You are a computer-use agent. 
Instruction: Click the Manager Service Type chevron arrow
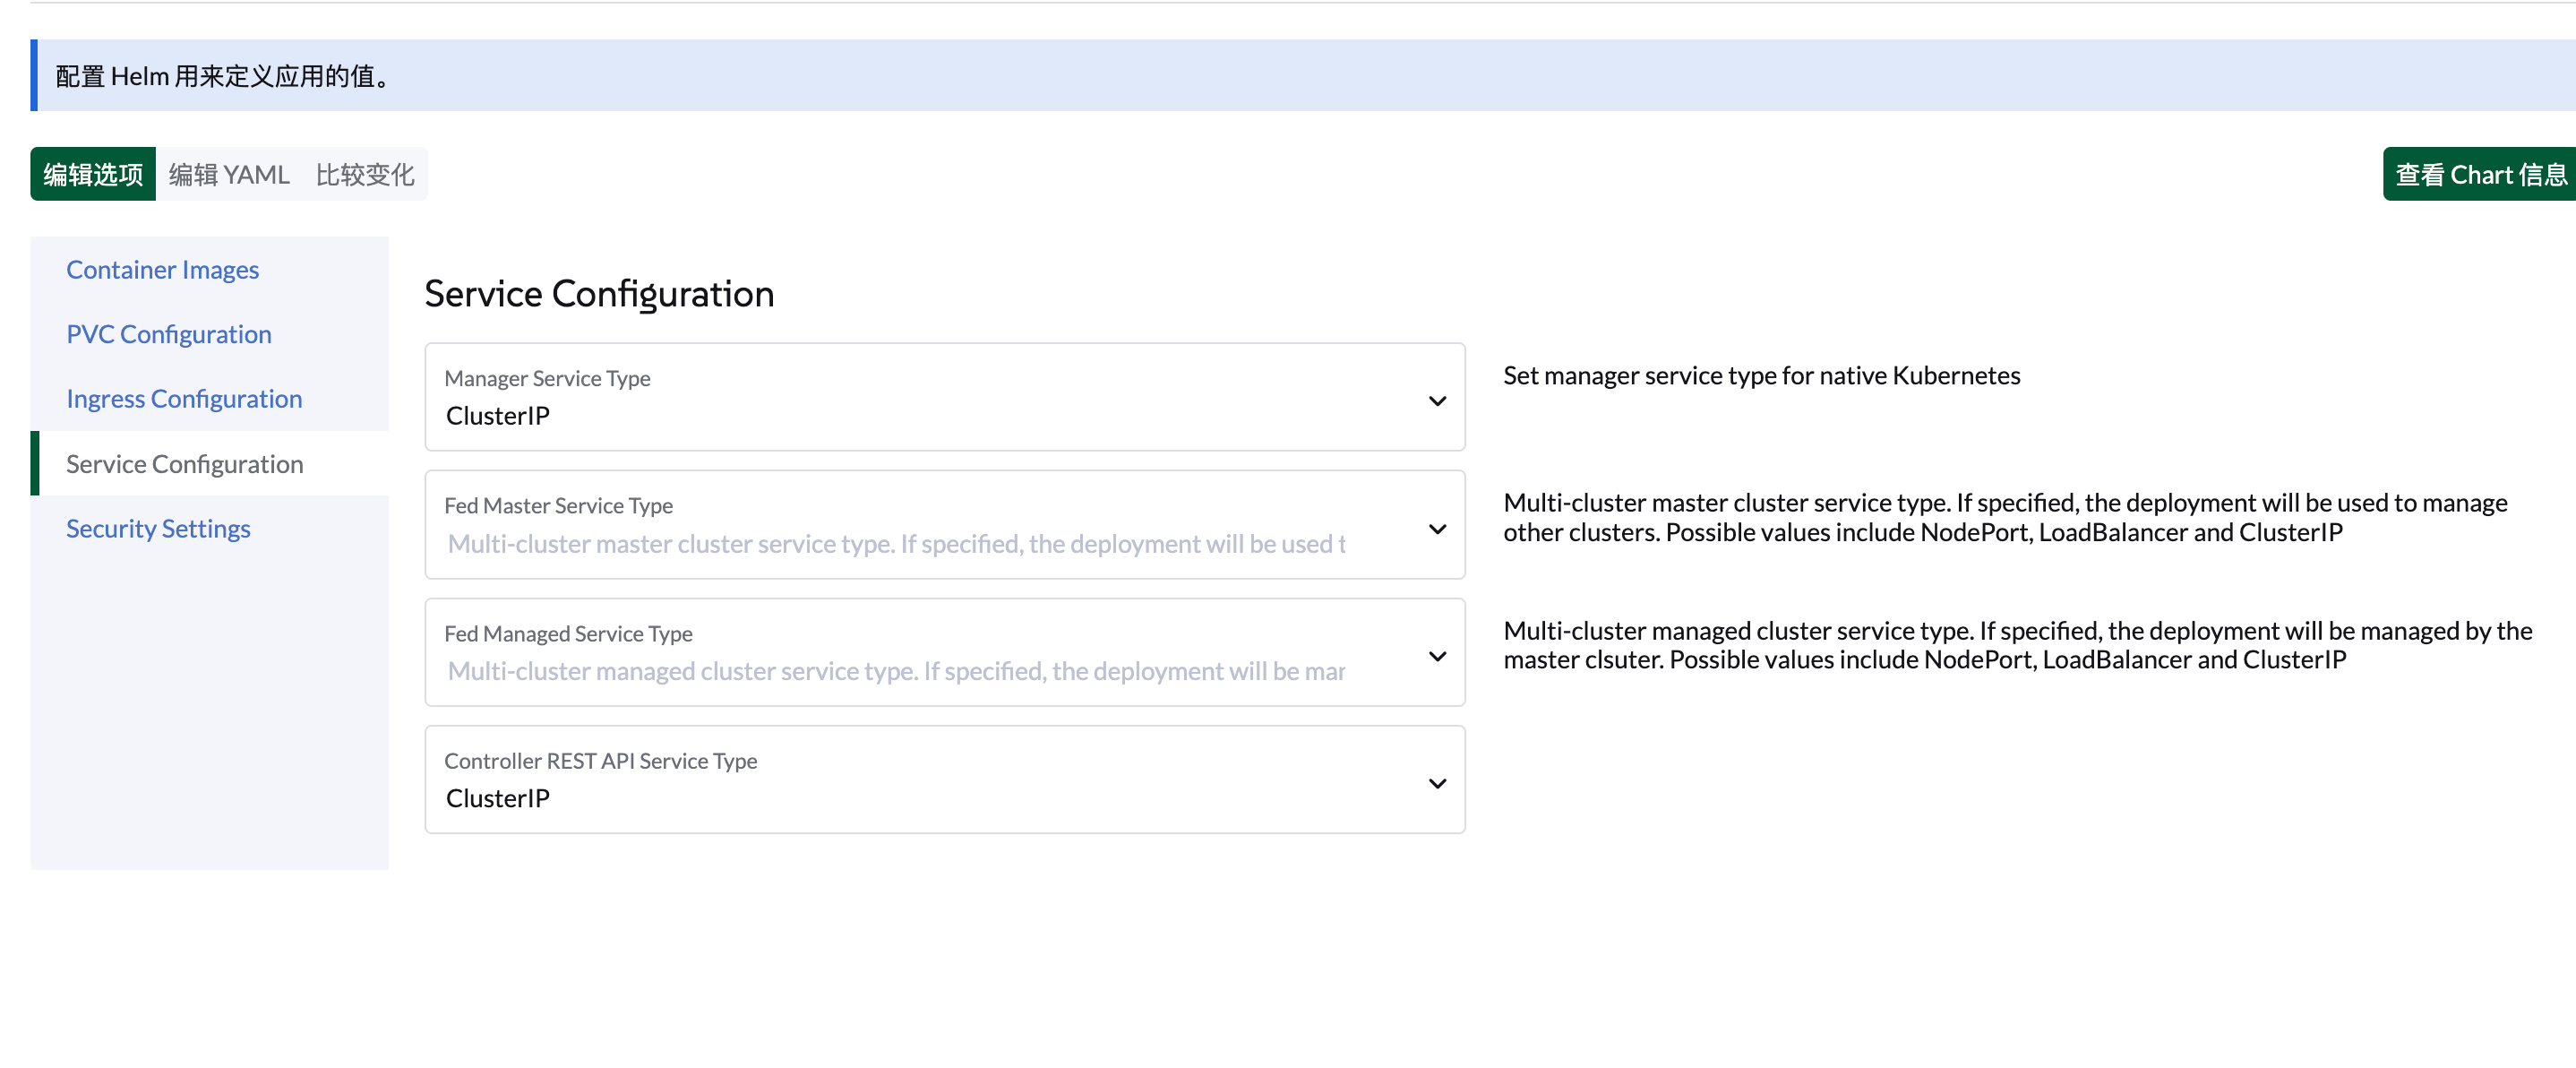(x=1437, y=401)
